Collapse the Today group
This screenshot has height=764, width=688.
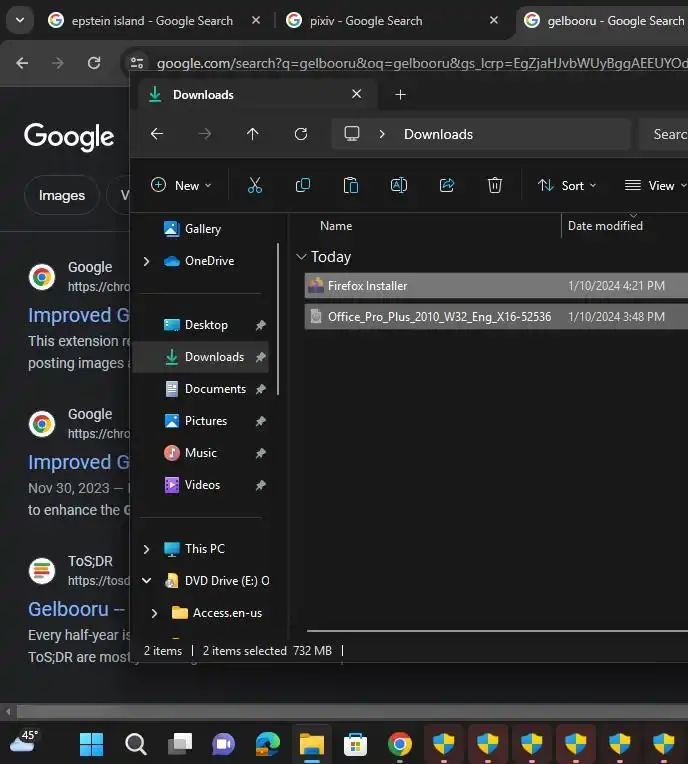pyautogui.click(x=301, y=256)
